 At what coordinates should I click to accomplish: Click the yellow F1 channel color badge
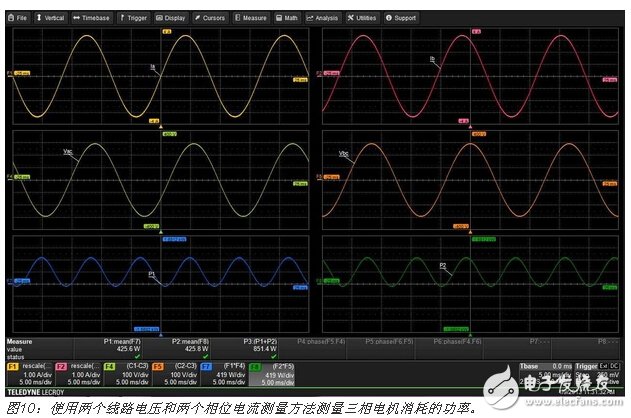pos(13,366)
